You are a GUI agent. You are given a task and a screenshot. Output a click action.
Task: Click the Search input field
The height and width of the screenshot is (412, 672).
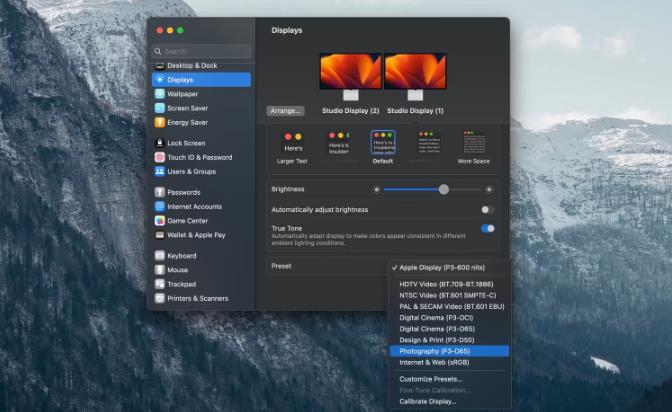coord(201,51)
